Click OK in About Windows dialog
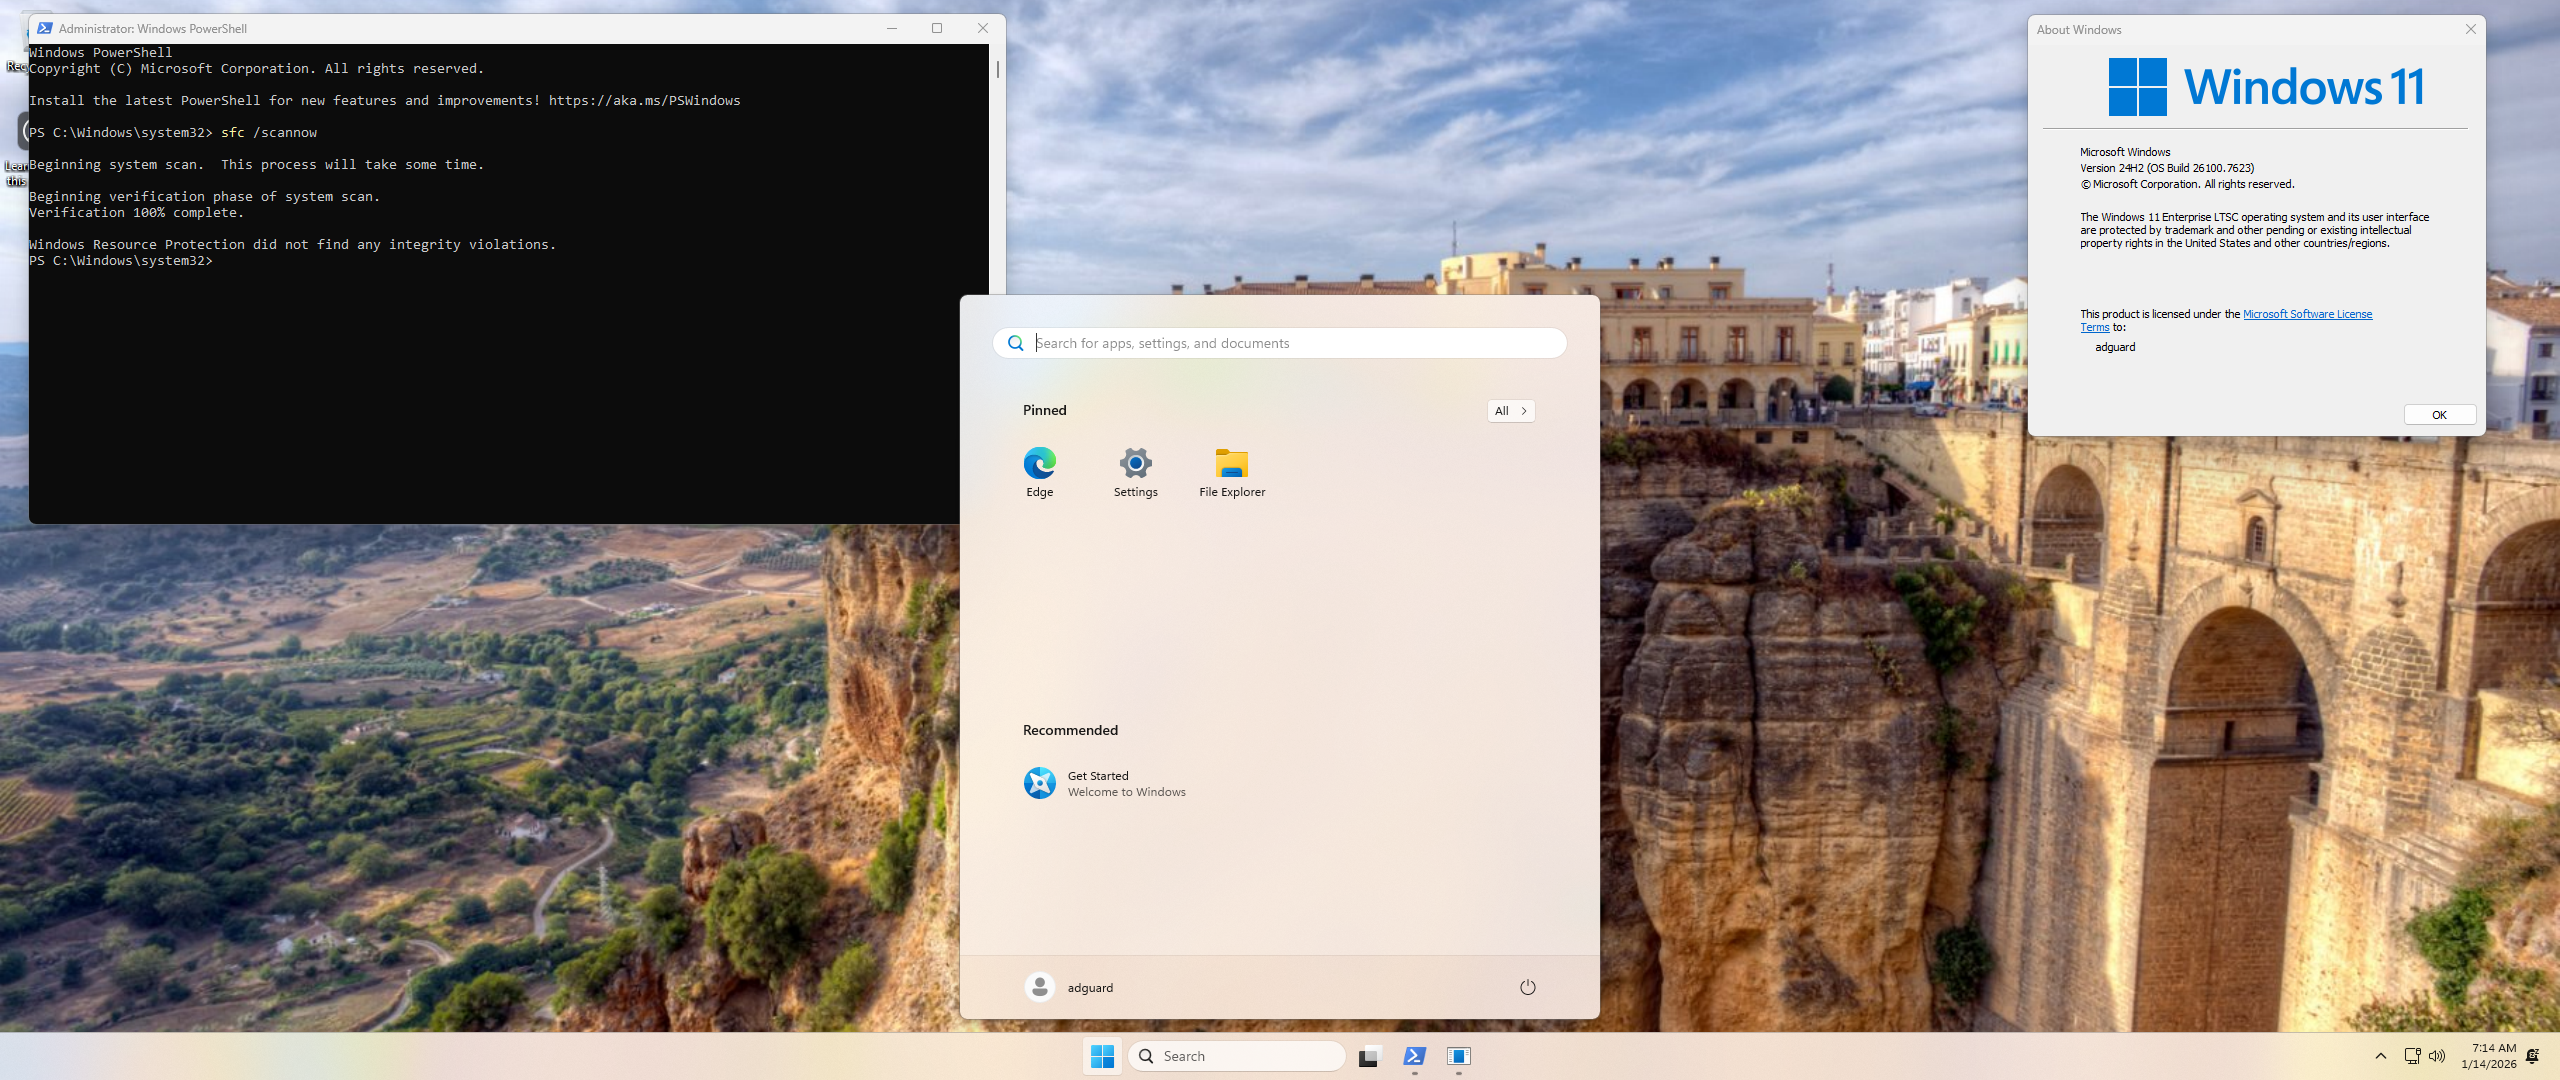The height and width of the screenshot is (1080, 2560). point(2439,415)
